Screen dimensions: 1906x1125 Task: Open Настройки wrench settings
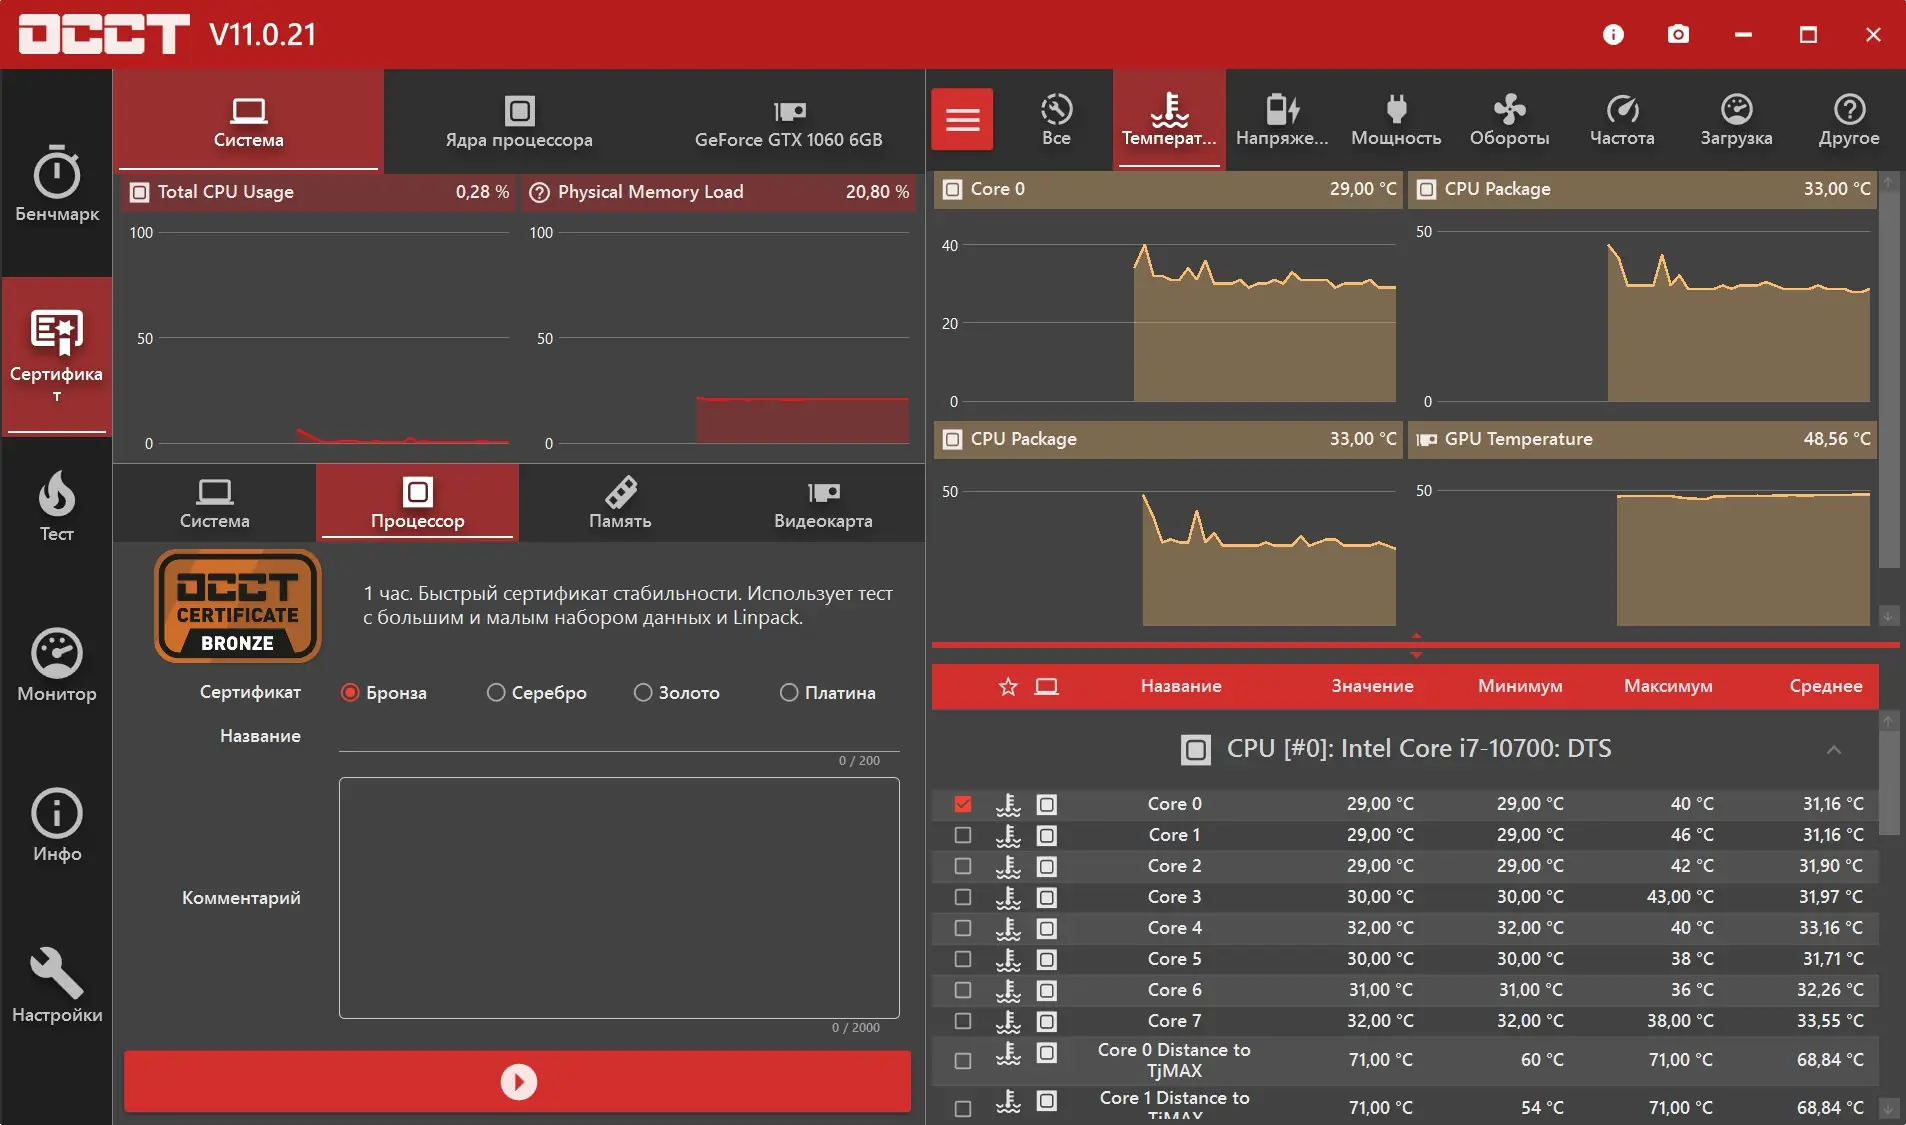[57, 986]
